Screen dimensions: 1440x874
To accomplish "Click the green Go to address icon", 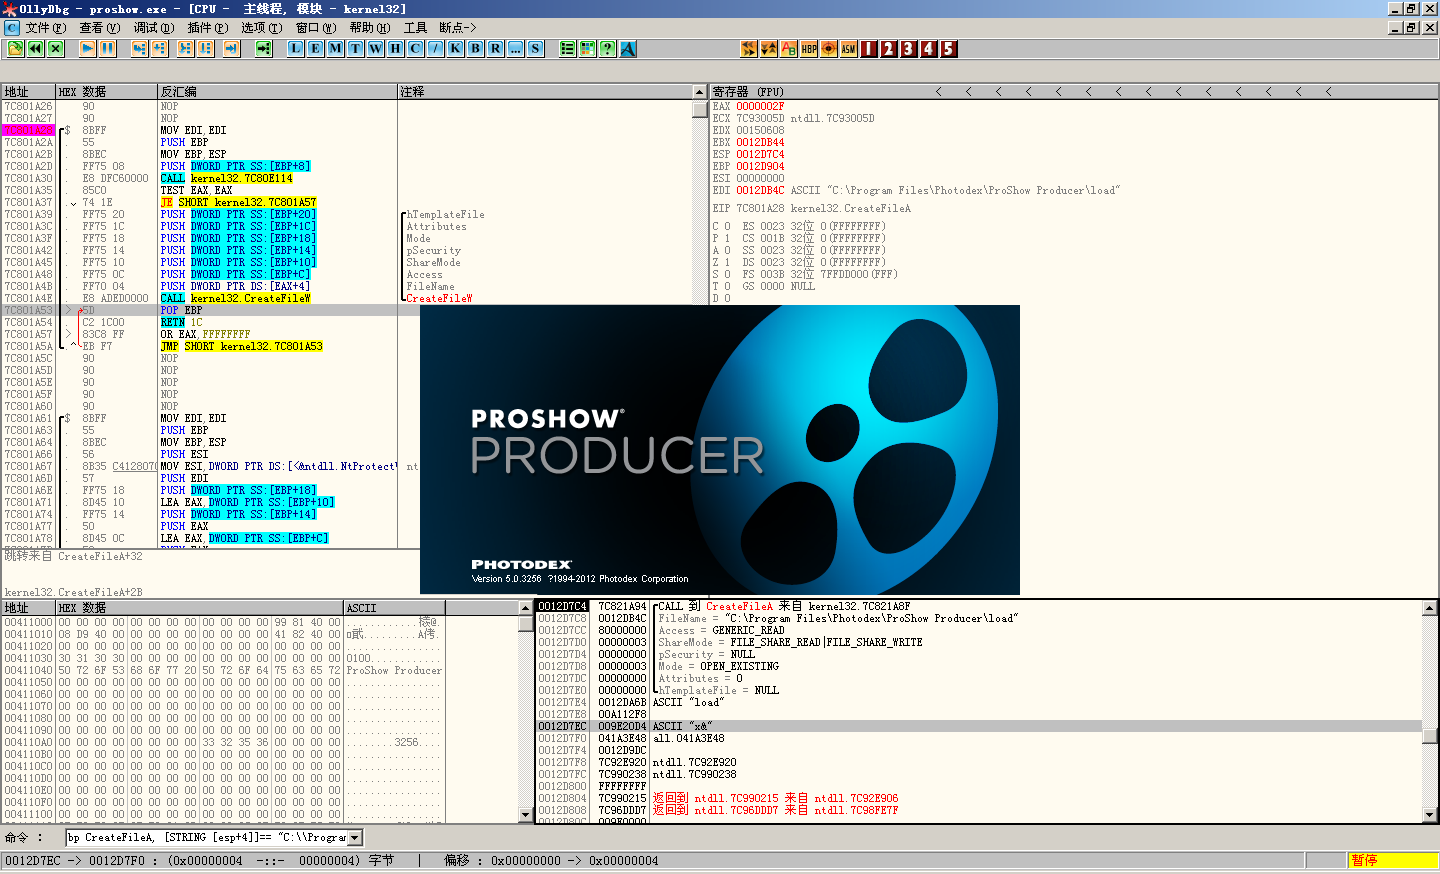I will tap(264, 48).
